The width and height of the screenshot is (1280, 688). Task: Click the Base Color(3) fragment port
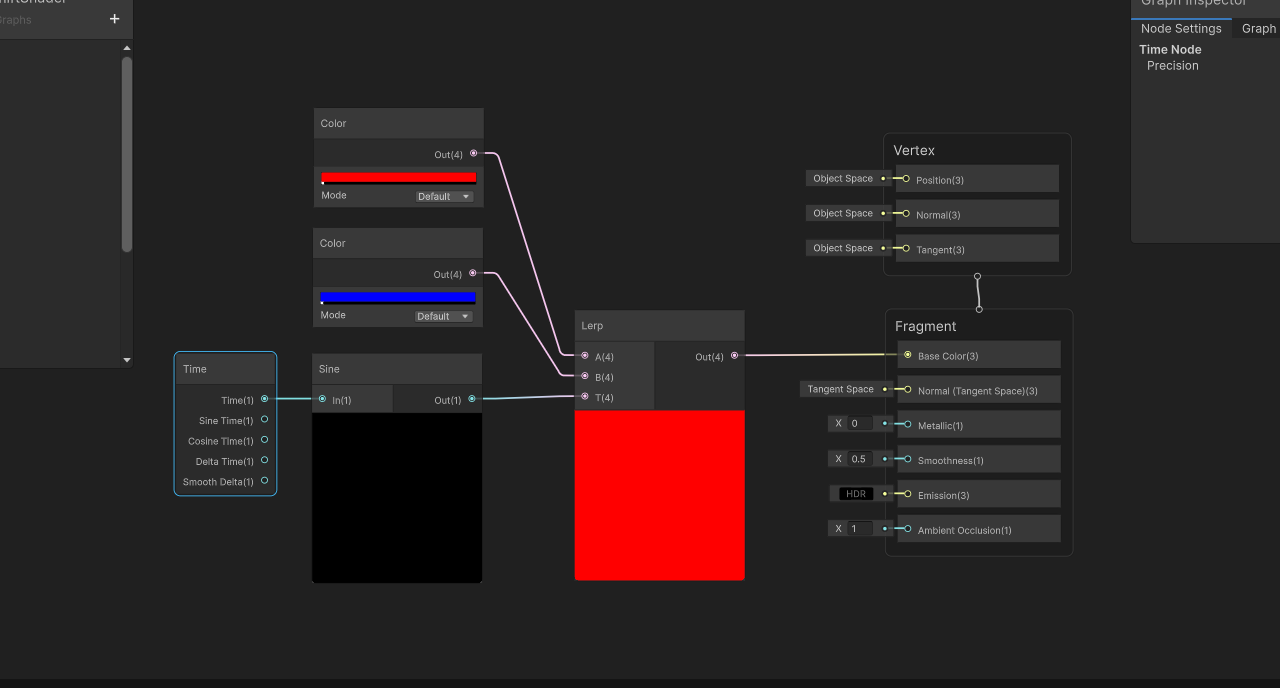907,355
